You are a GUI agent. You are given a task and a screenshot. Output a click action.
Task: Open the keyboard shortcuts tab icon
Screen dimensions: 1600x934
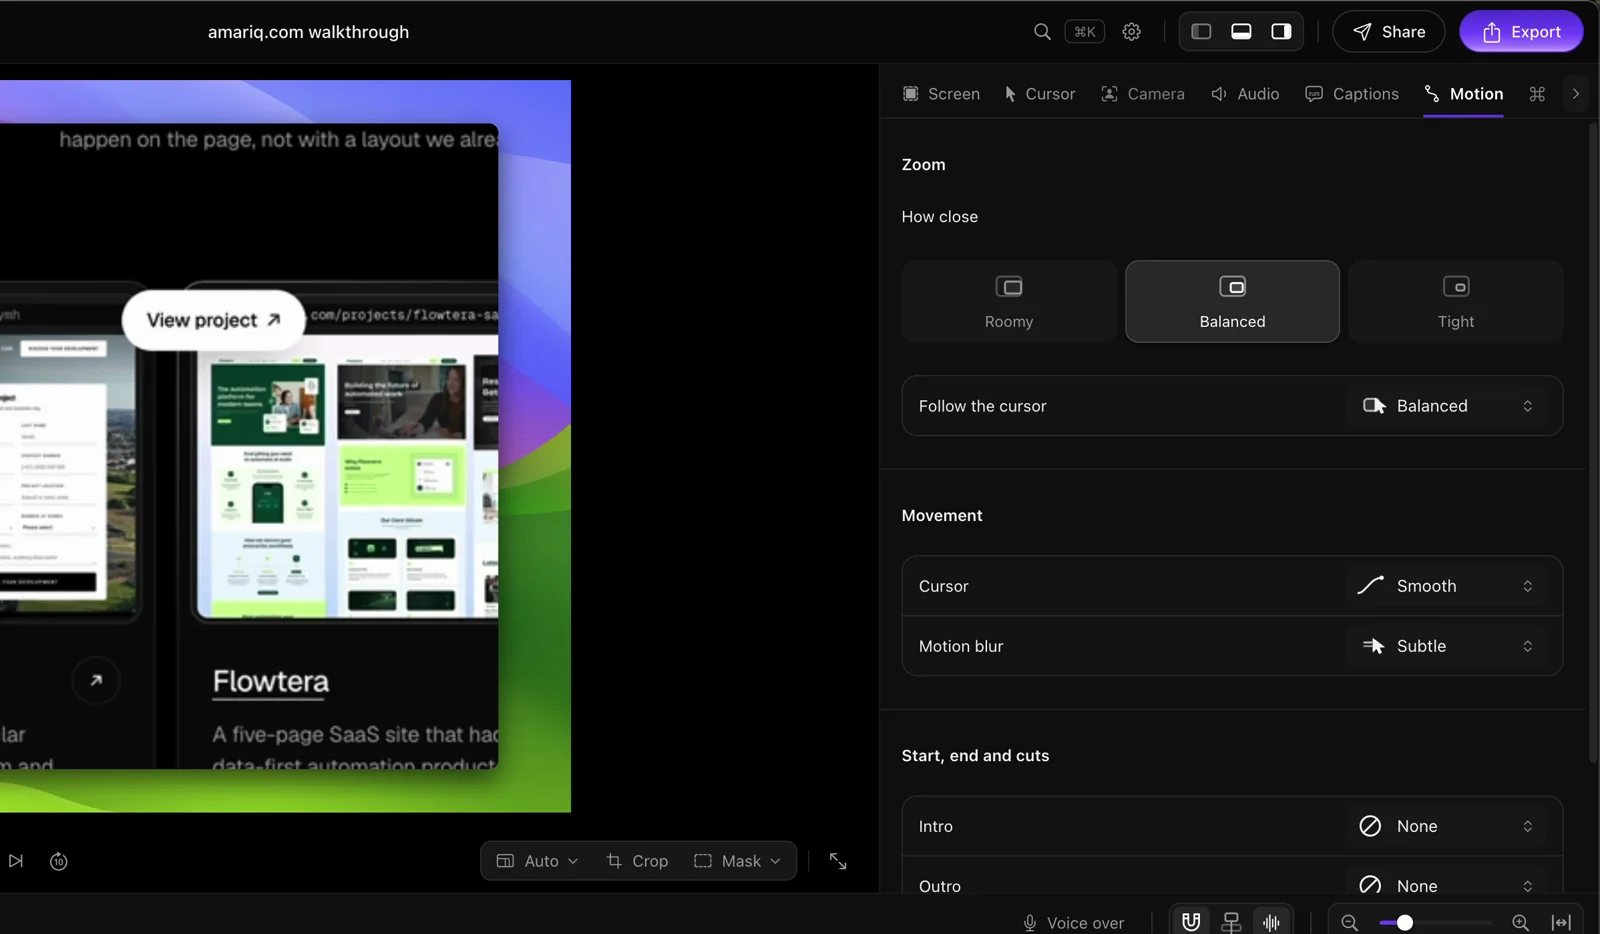click(x=1537, y=94)
